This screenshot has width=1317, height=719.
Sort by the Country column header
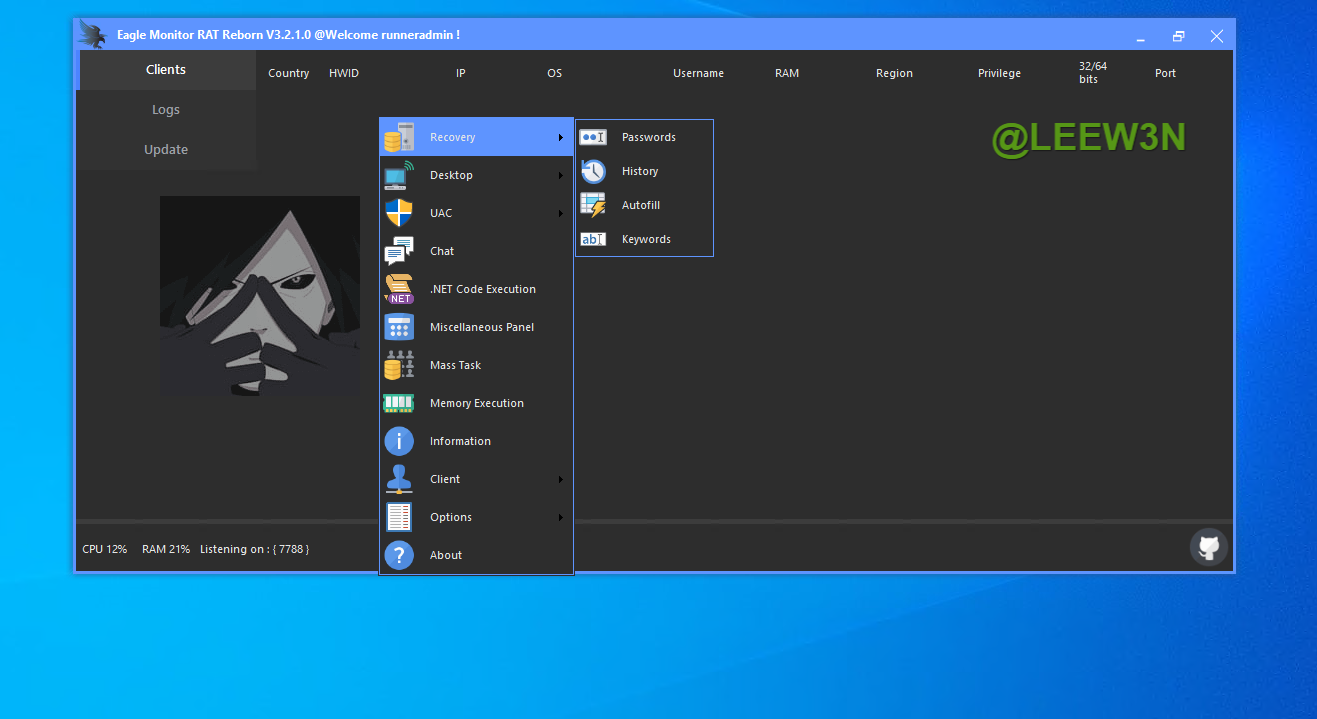click(288, 73)
